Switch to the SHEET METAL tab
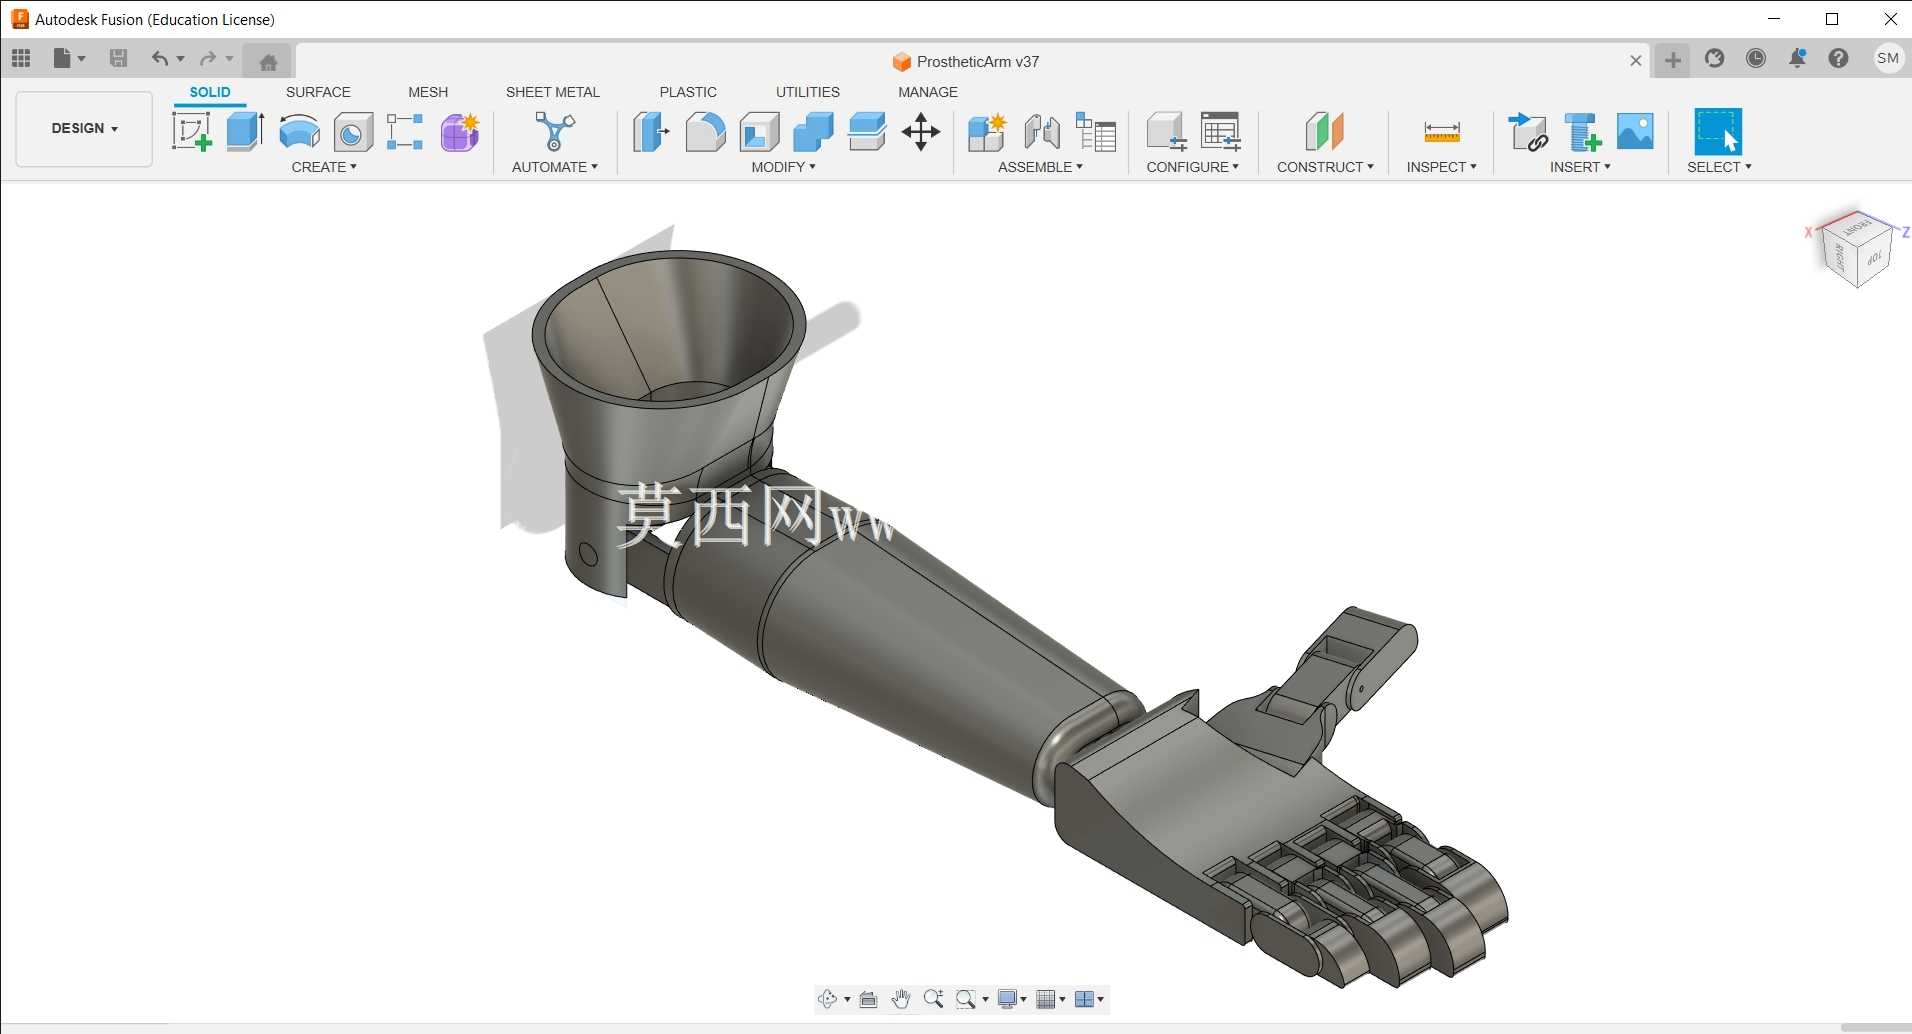The image size is (1912, 1034). click(553, 92)
